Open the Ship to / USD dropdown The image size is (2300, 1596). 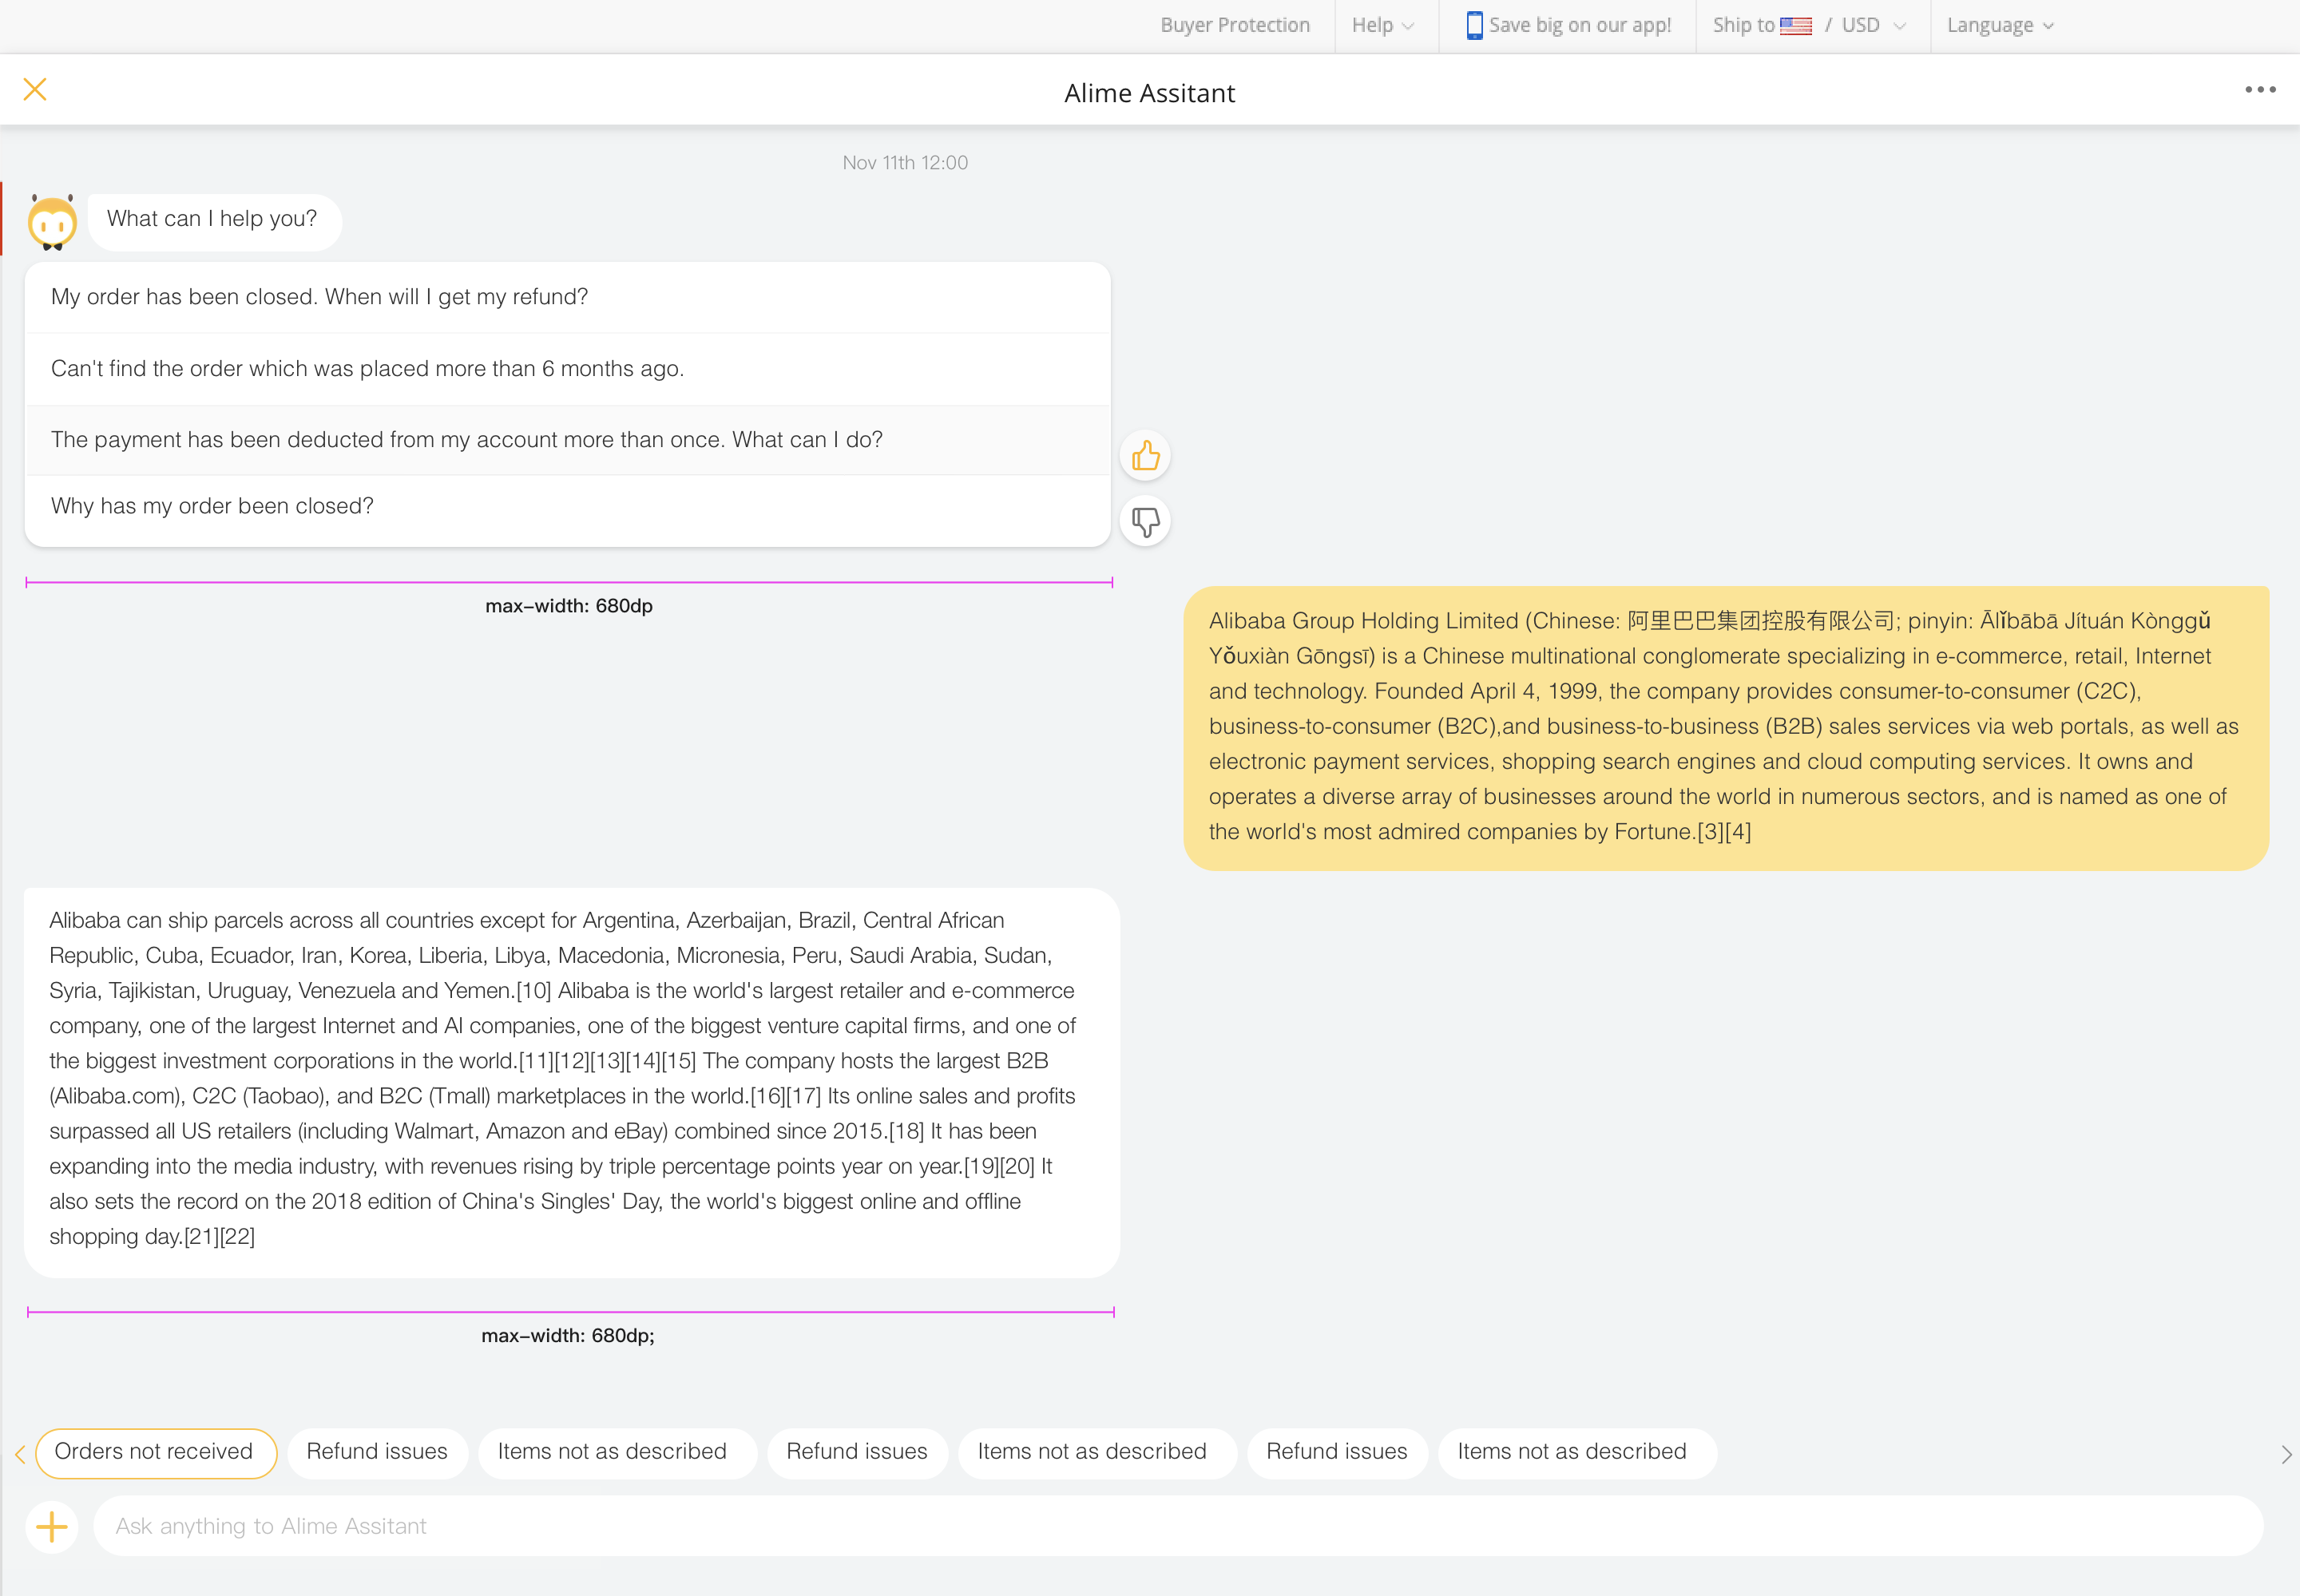point(1810,26)
